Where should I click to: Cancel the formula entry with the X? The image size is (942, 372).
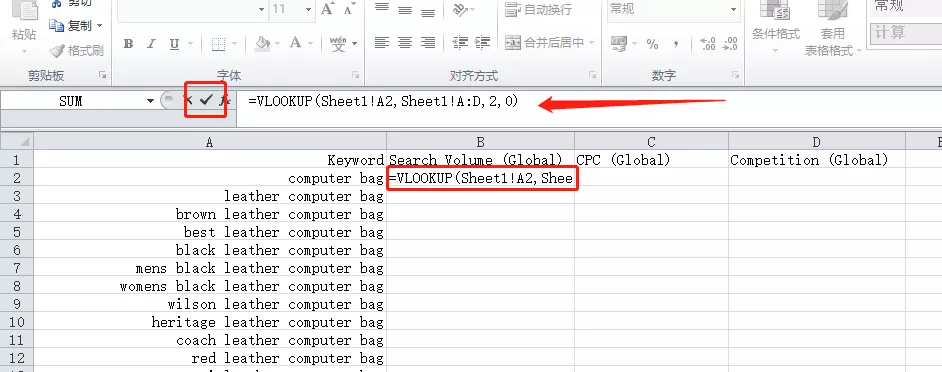coord(189,101)
